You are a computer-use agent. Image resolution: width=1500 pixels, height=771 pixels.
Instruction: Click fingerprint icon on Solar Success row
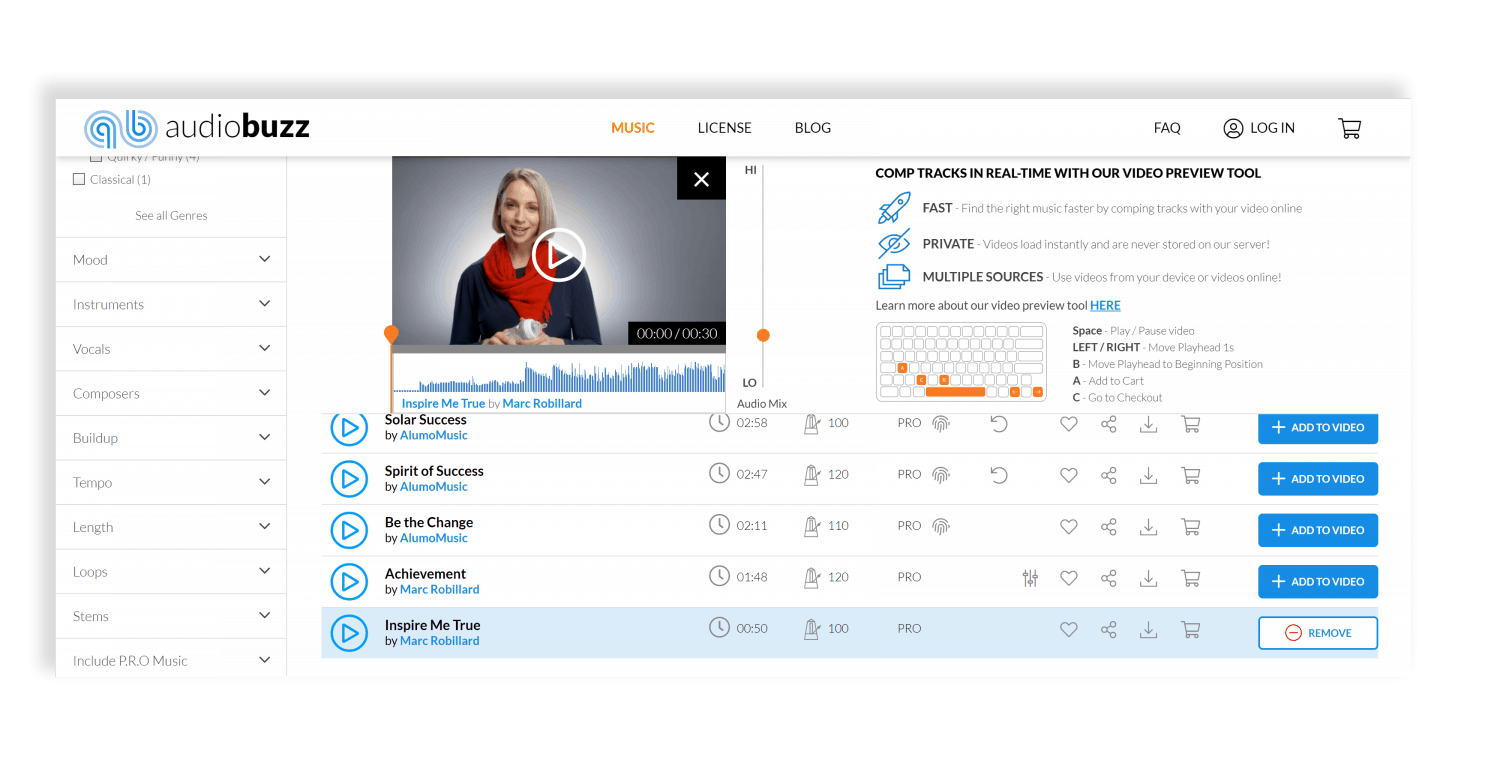[940, 424]
